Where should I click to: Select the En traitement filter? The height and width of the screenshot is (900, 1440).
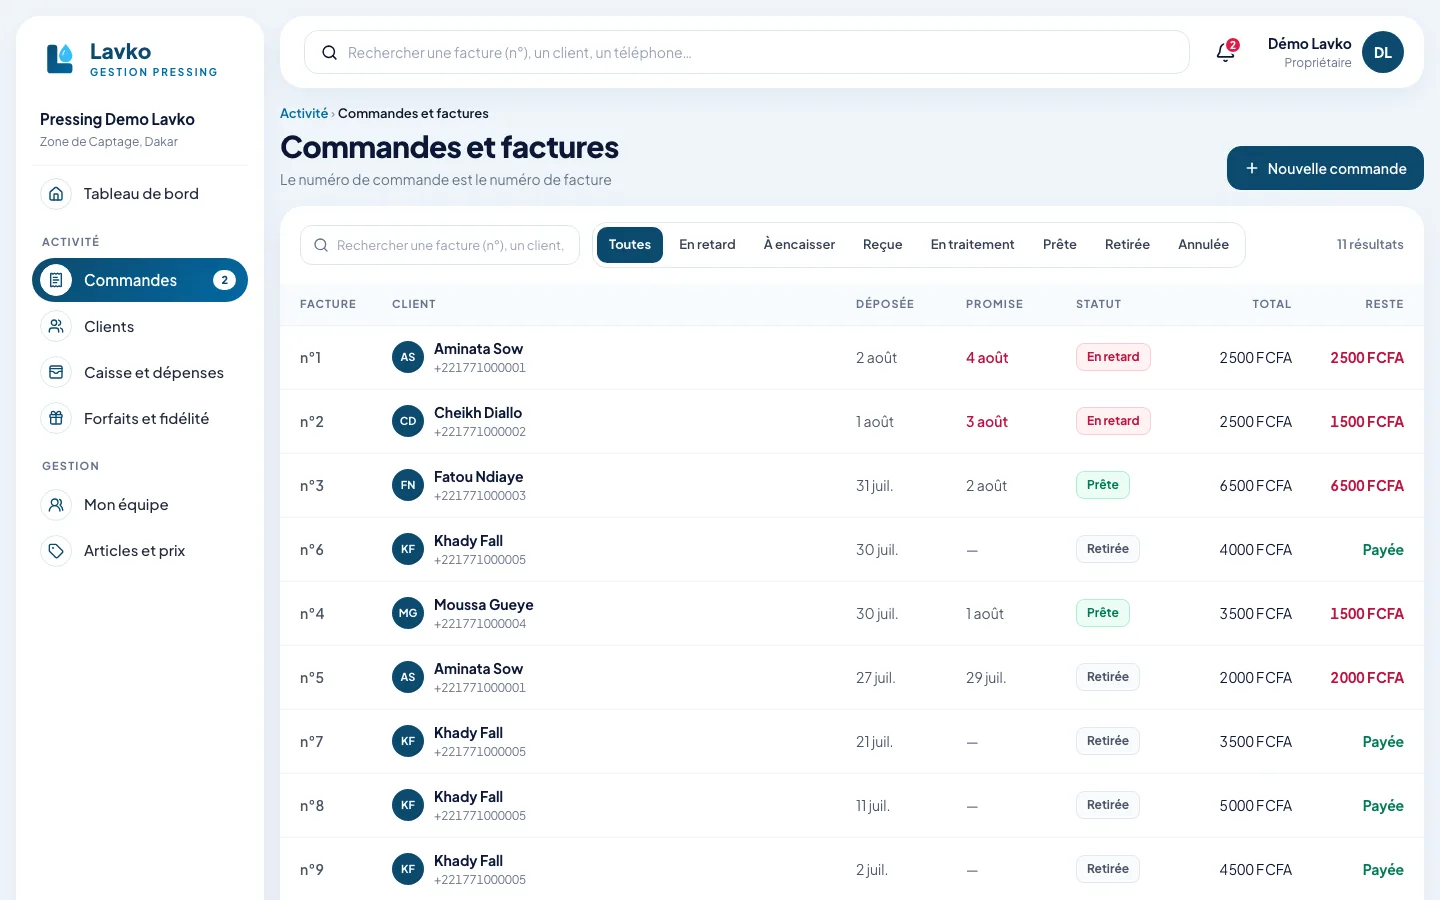coord(972,245)
